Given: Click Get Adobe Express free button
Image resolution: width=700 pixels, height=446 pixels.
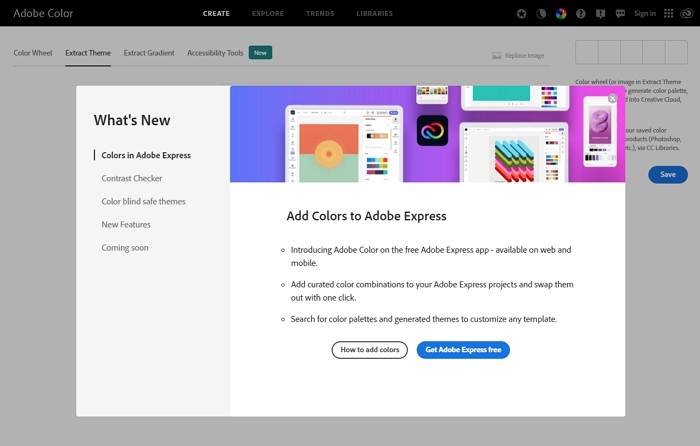Looking at the screenshot, I should tap(463, 350).
